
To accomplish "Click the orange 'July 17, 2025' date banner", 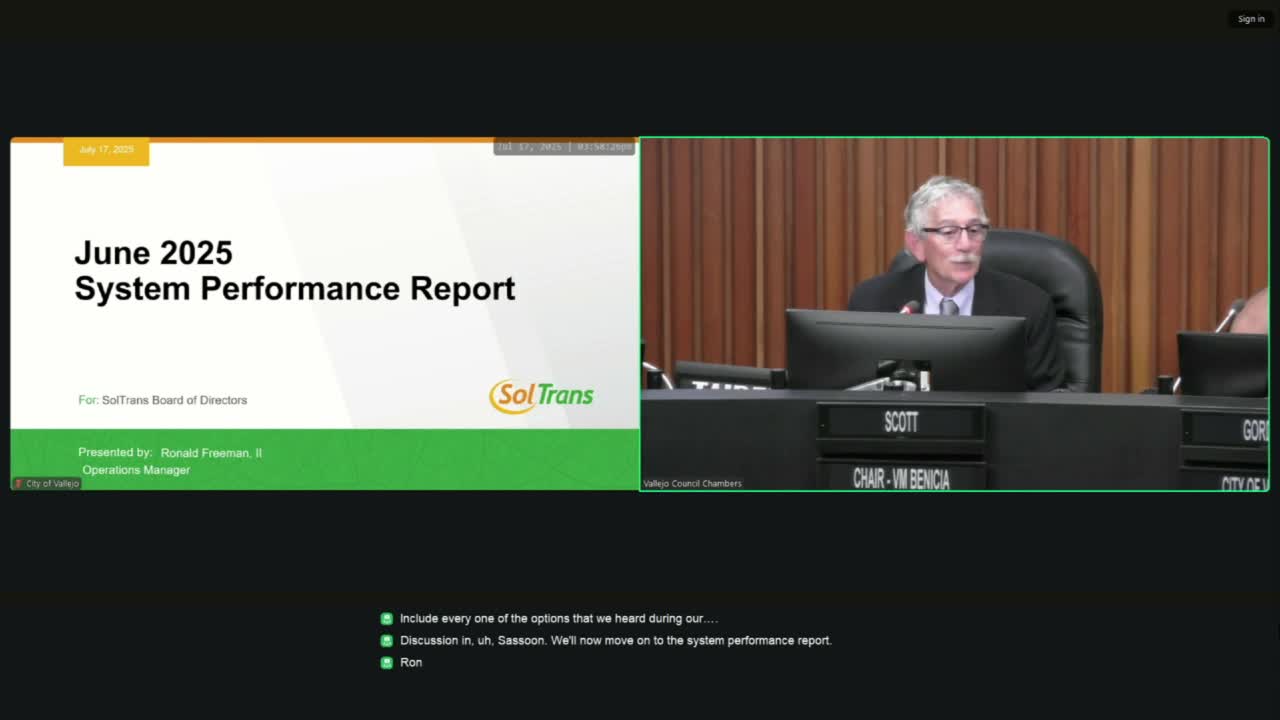I will point(106,150).
